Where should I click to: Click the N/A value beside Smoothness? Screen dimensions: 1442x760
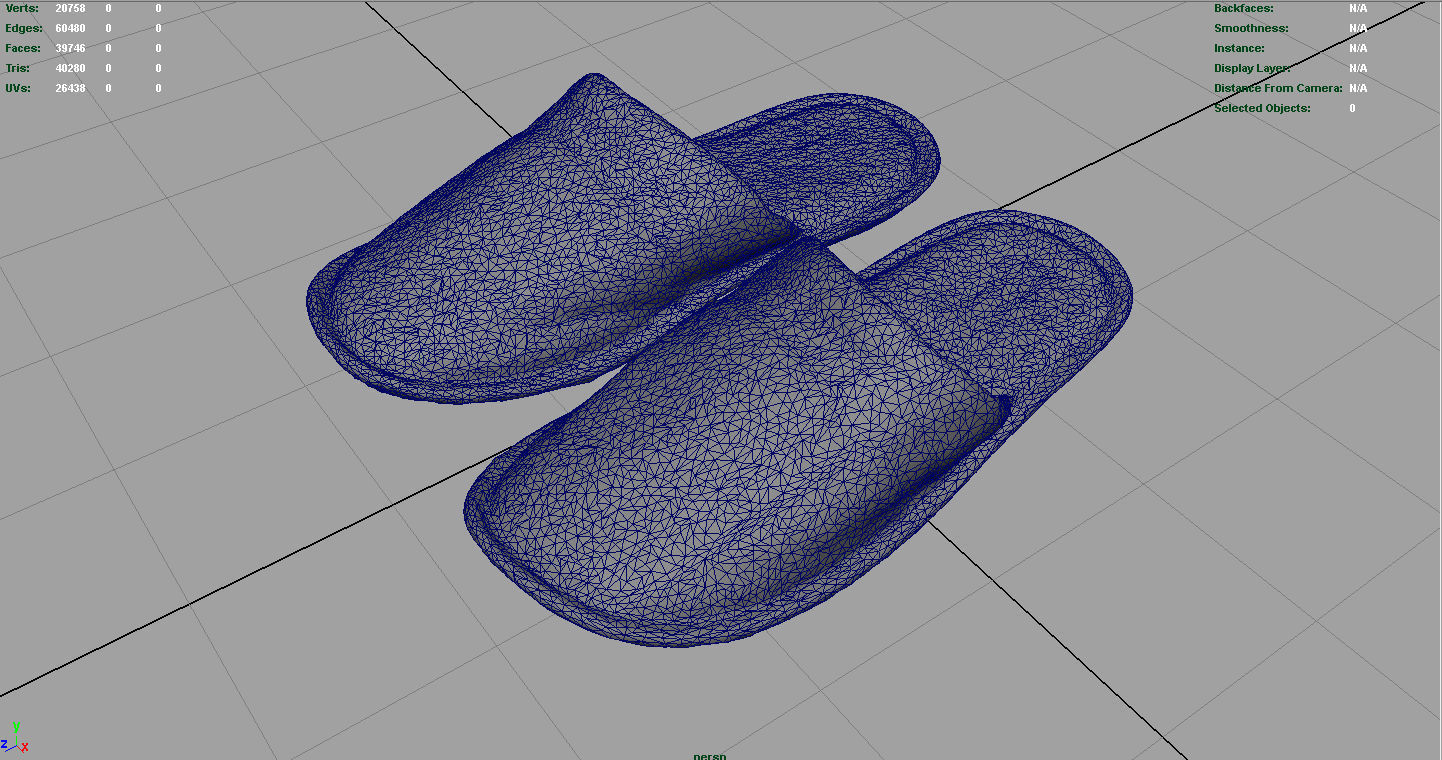(x=1358, y=28)
